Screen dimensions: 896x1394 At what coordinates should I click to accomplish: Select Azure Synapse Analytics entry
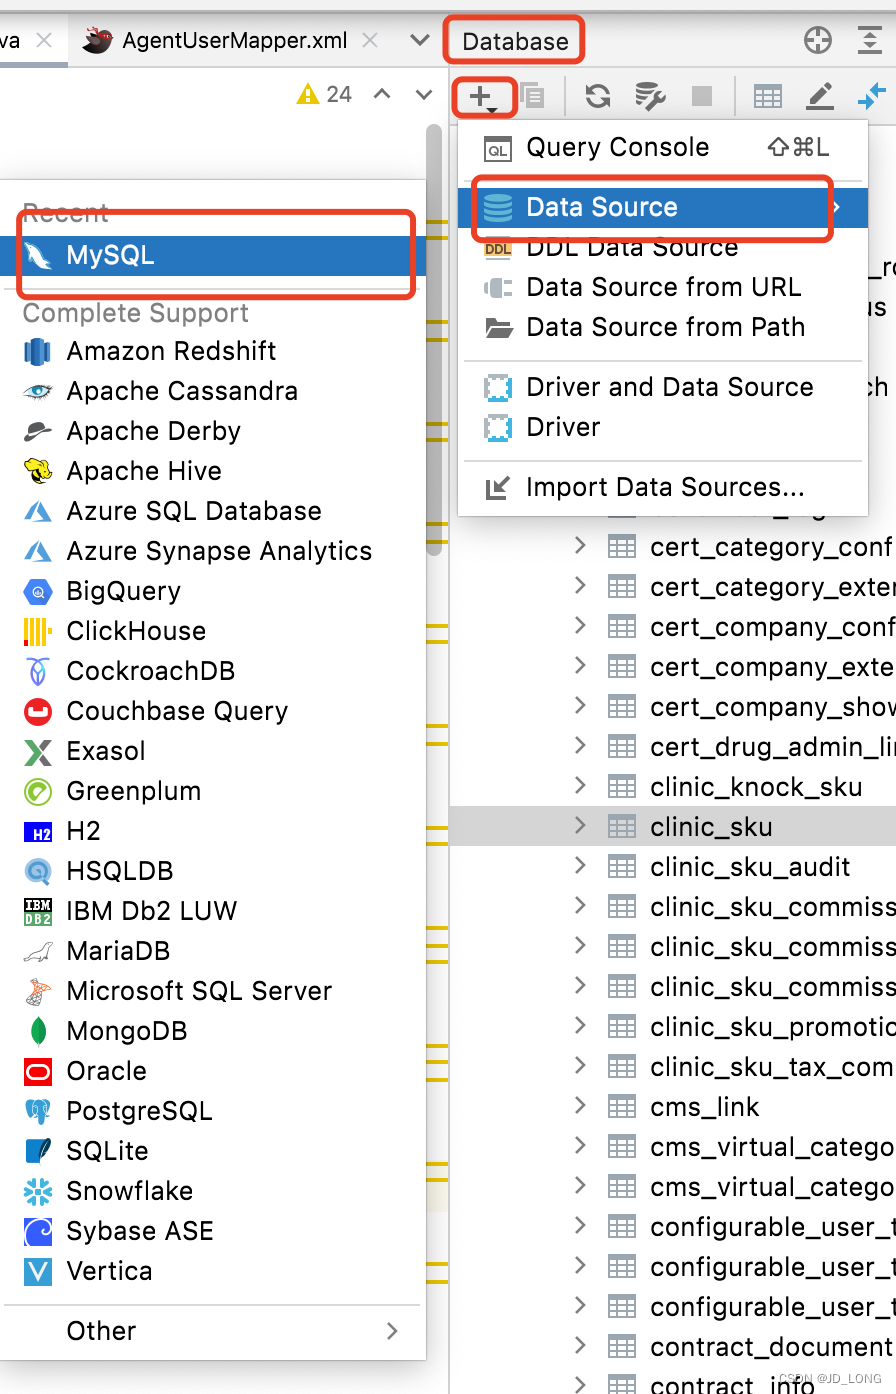213,551
